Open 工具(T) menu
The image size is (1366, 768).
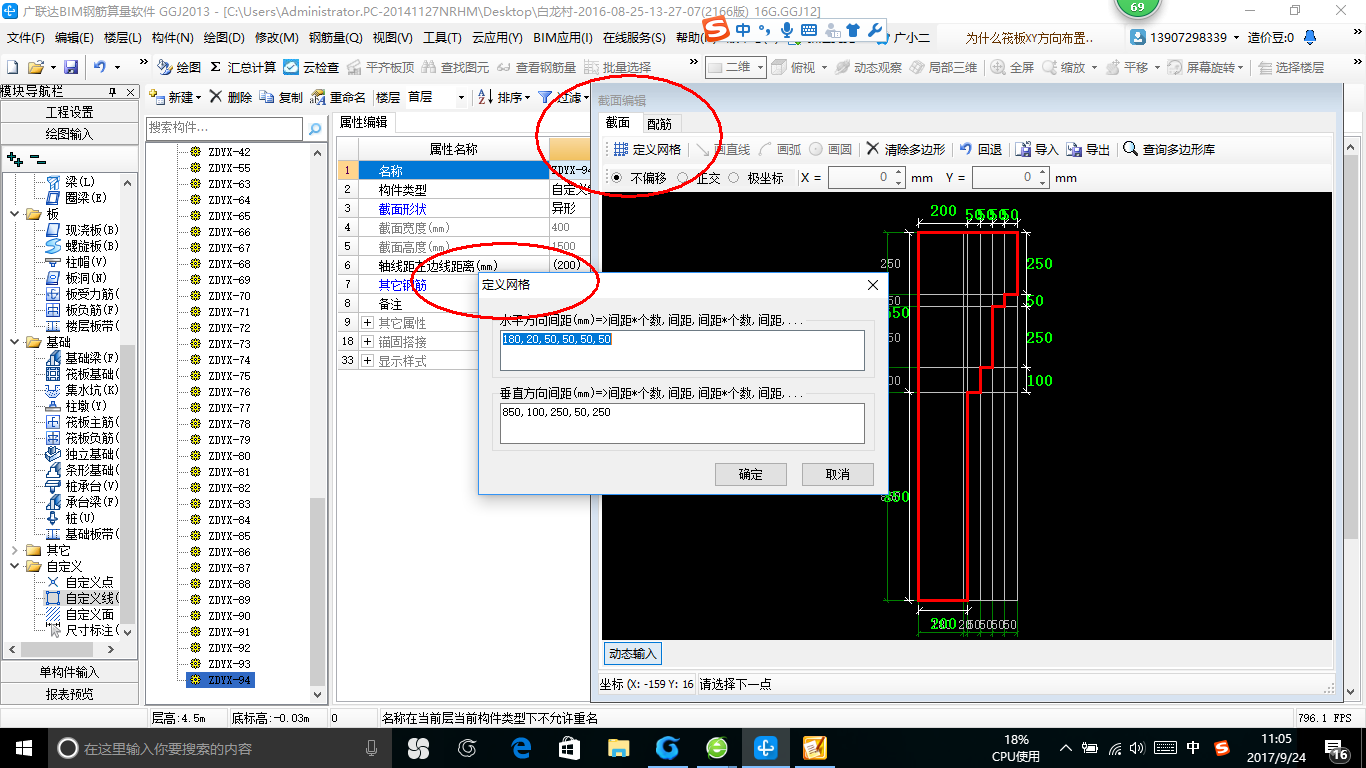click(x=442, y=38)
